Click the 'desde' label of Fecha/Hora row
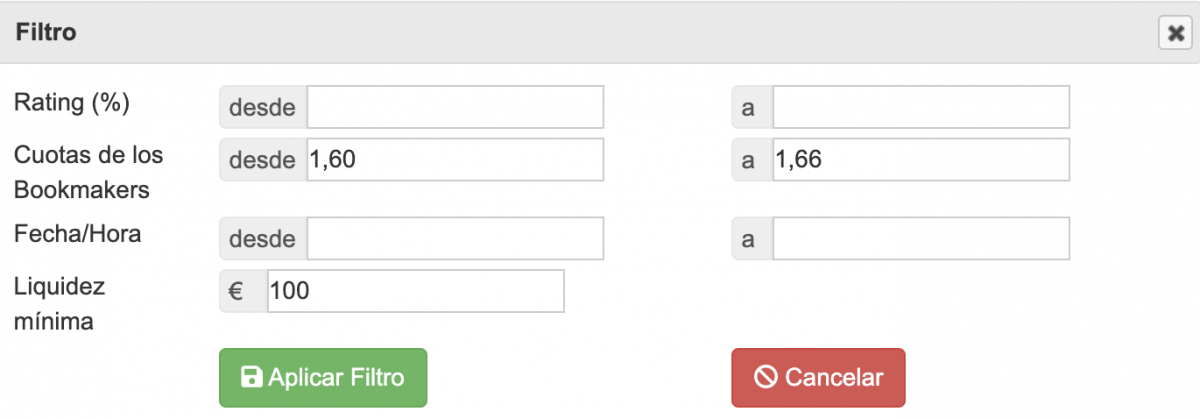The height and width of the screenshot is (419, 1200). pos(263,239)
